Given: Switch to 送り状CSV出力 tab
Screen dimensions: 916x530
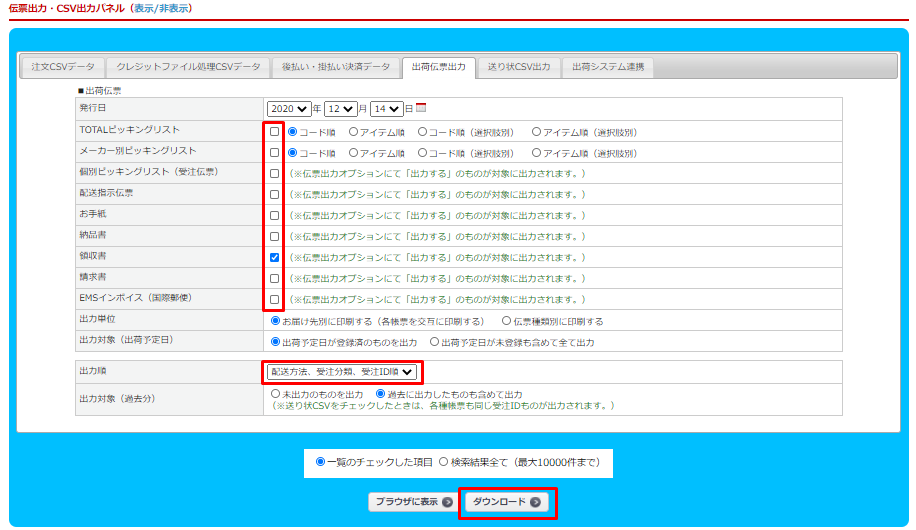Looking at the screenshot, I should (519, 67).
